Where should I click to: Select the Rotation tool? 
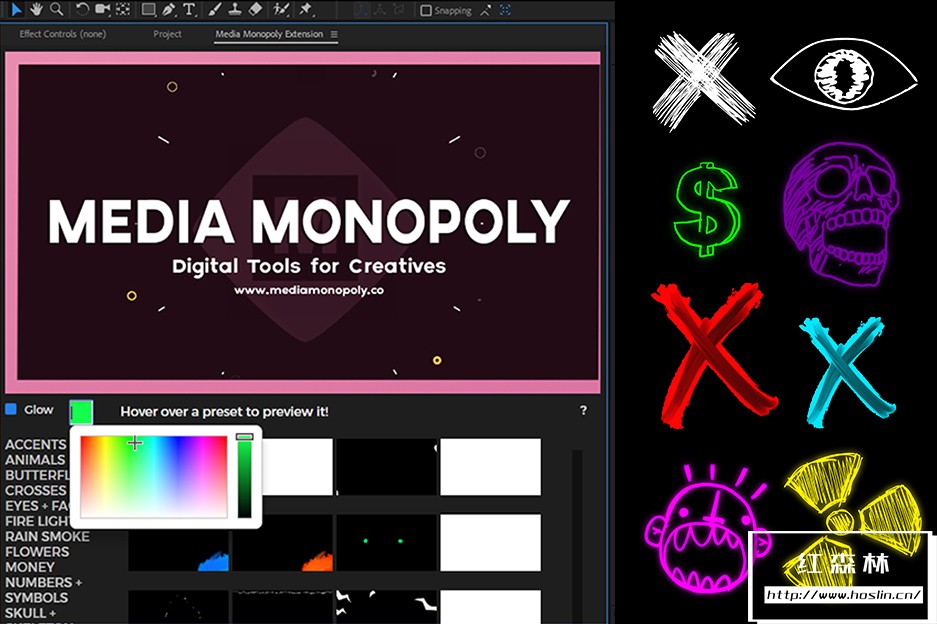(82, 9)
